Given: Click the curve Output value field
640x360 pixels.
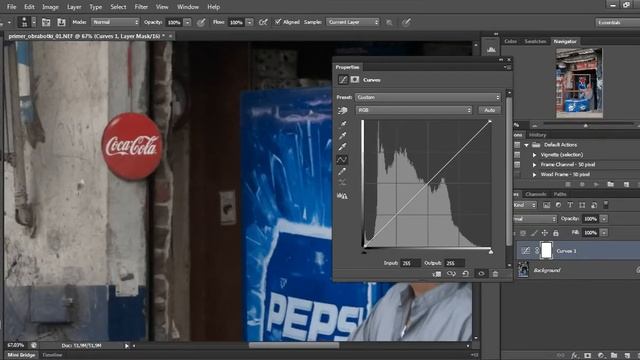Looking at the screenshot, I should tap(454, 263).
